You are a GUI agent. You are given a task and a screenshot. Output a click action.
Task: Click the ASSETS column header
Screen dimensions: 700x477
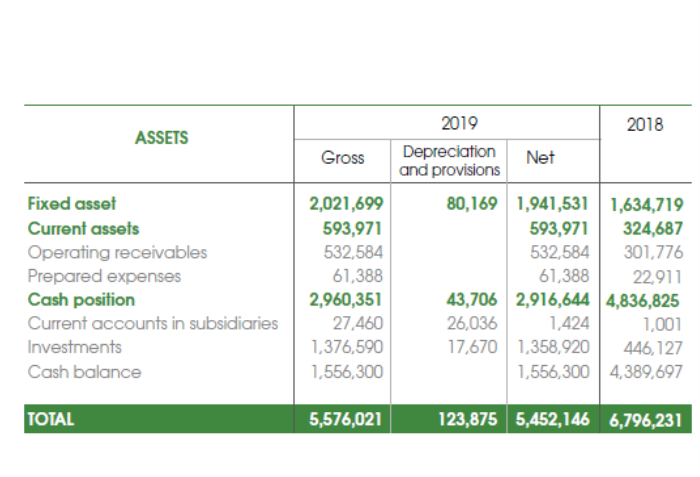click(x=160, y=138)
